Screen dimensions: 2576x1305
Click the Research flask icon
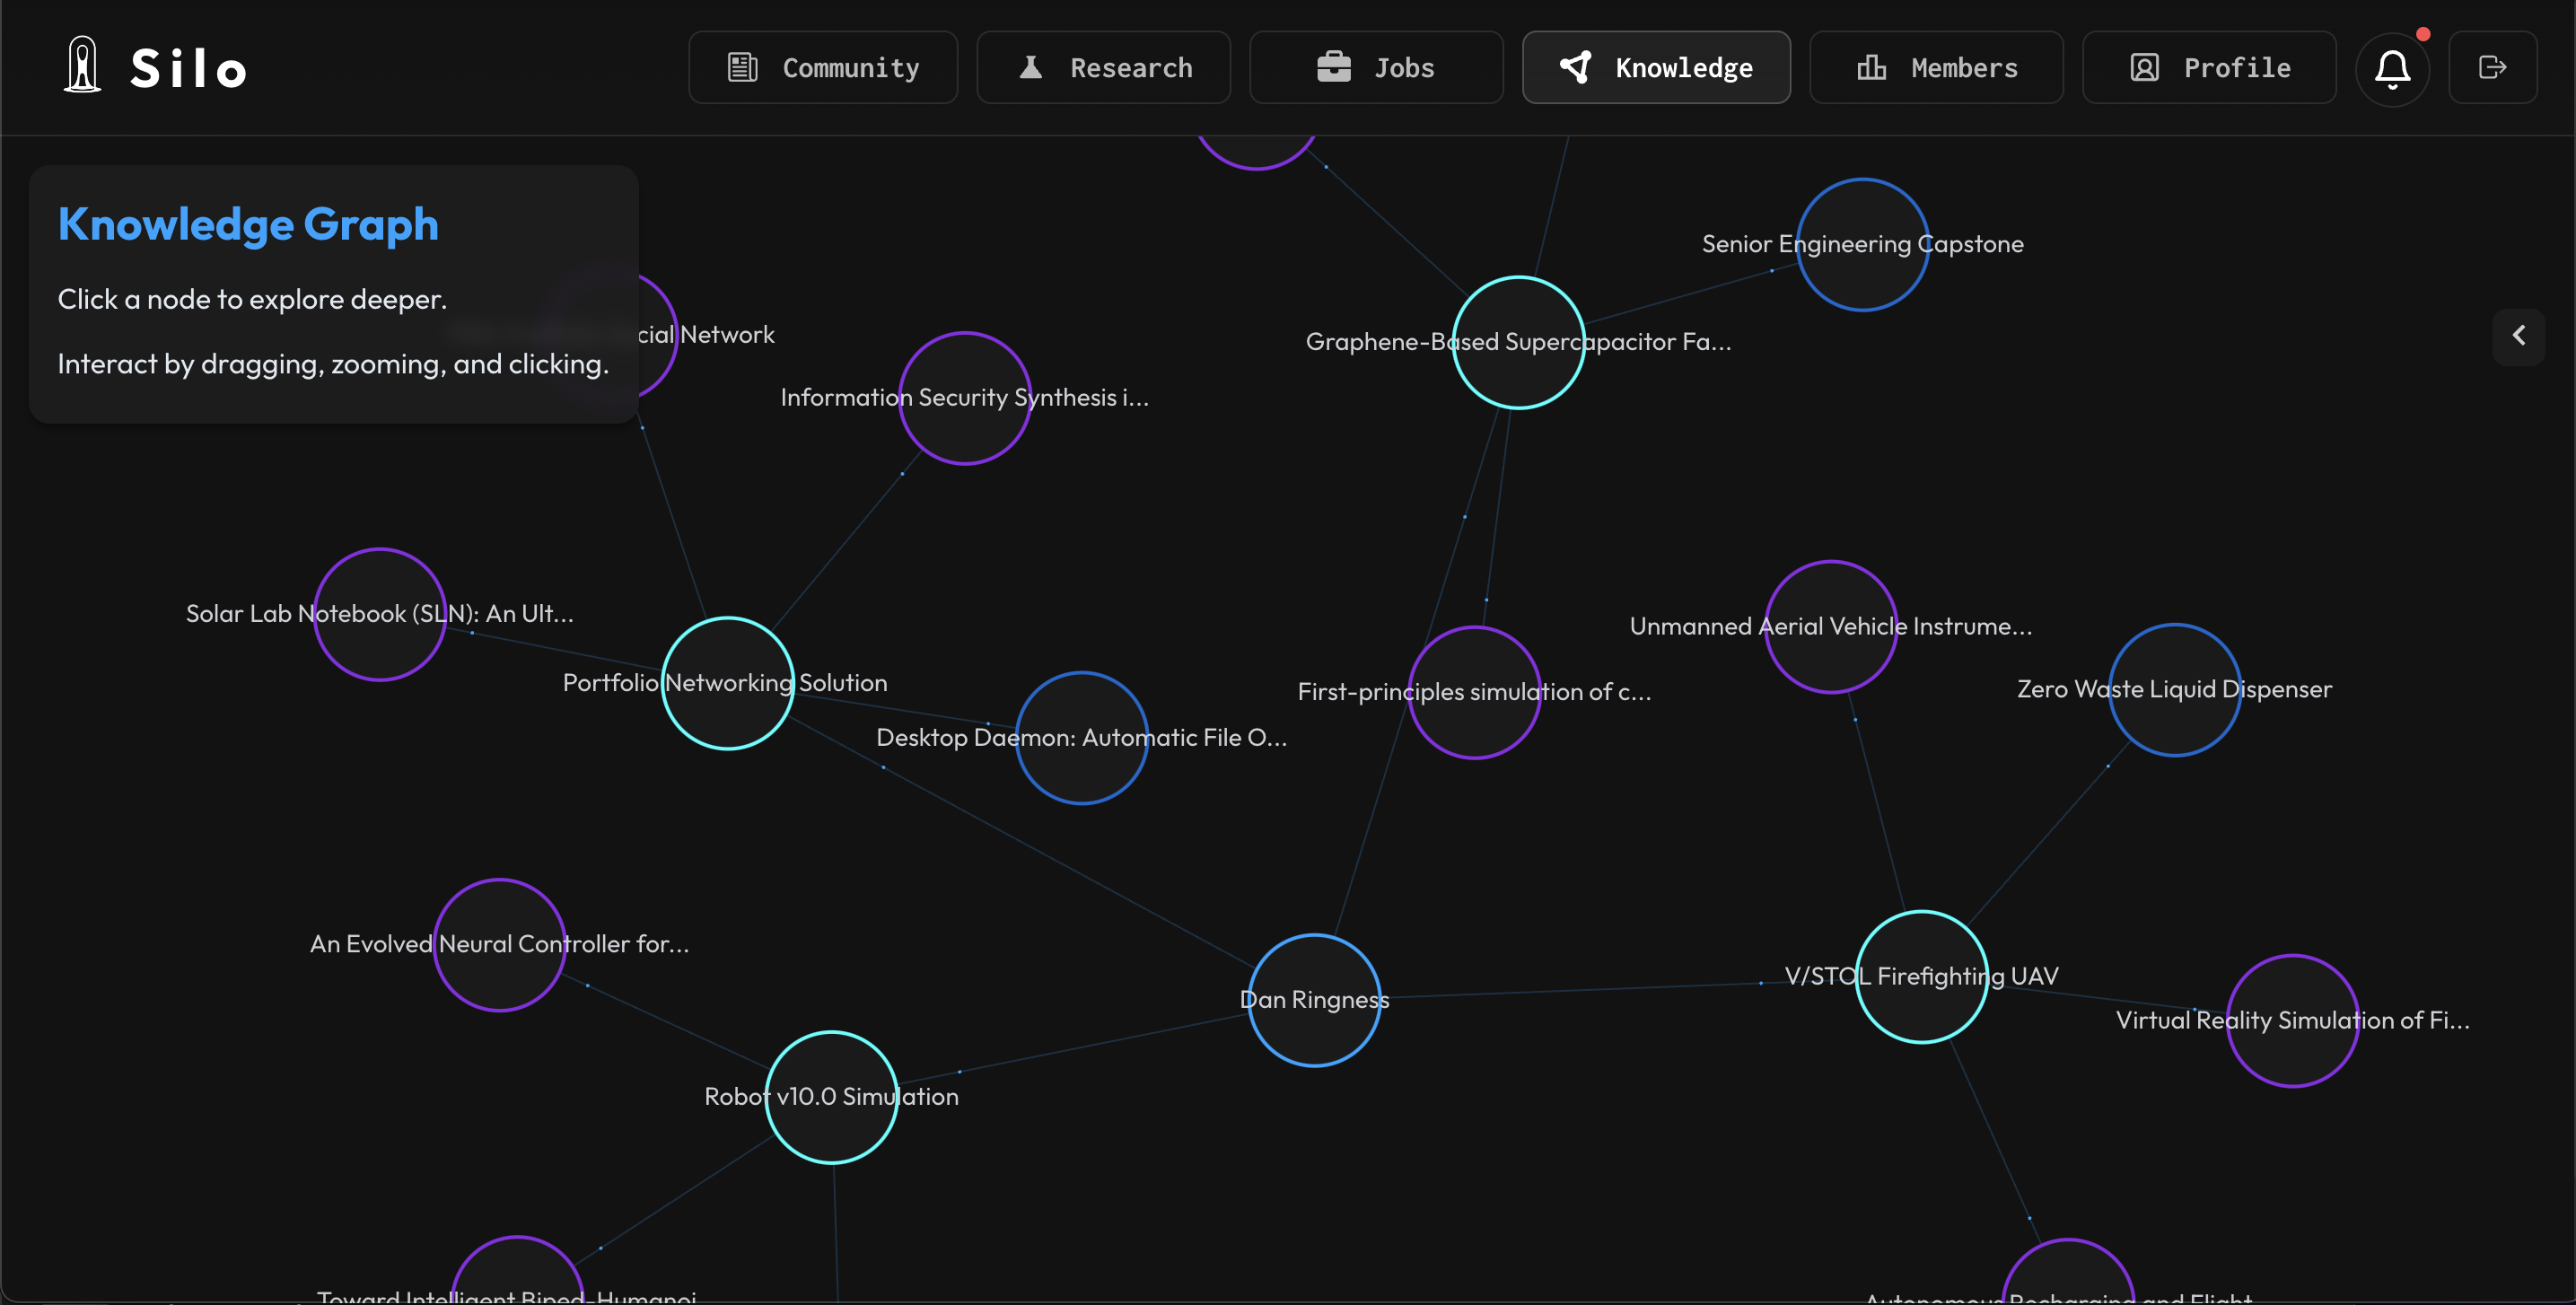(1030, 68)
